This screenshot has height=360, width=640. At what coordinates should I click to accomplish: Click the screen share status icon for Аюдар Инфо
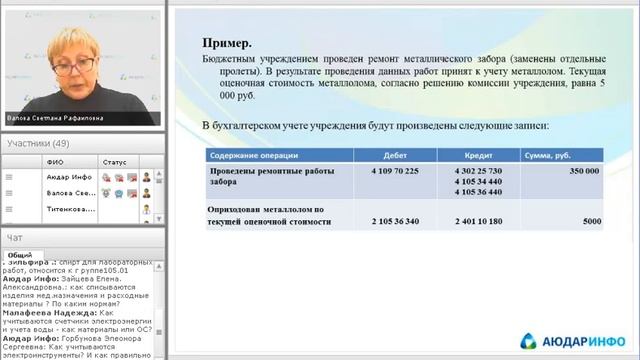pyautogui.click(x=132, y=178)
